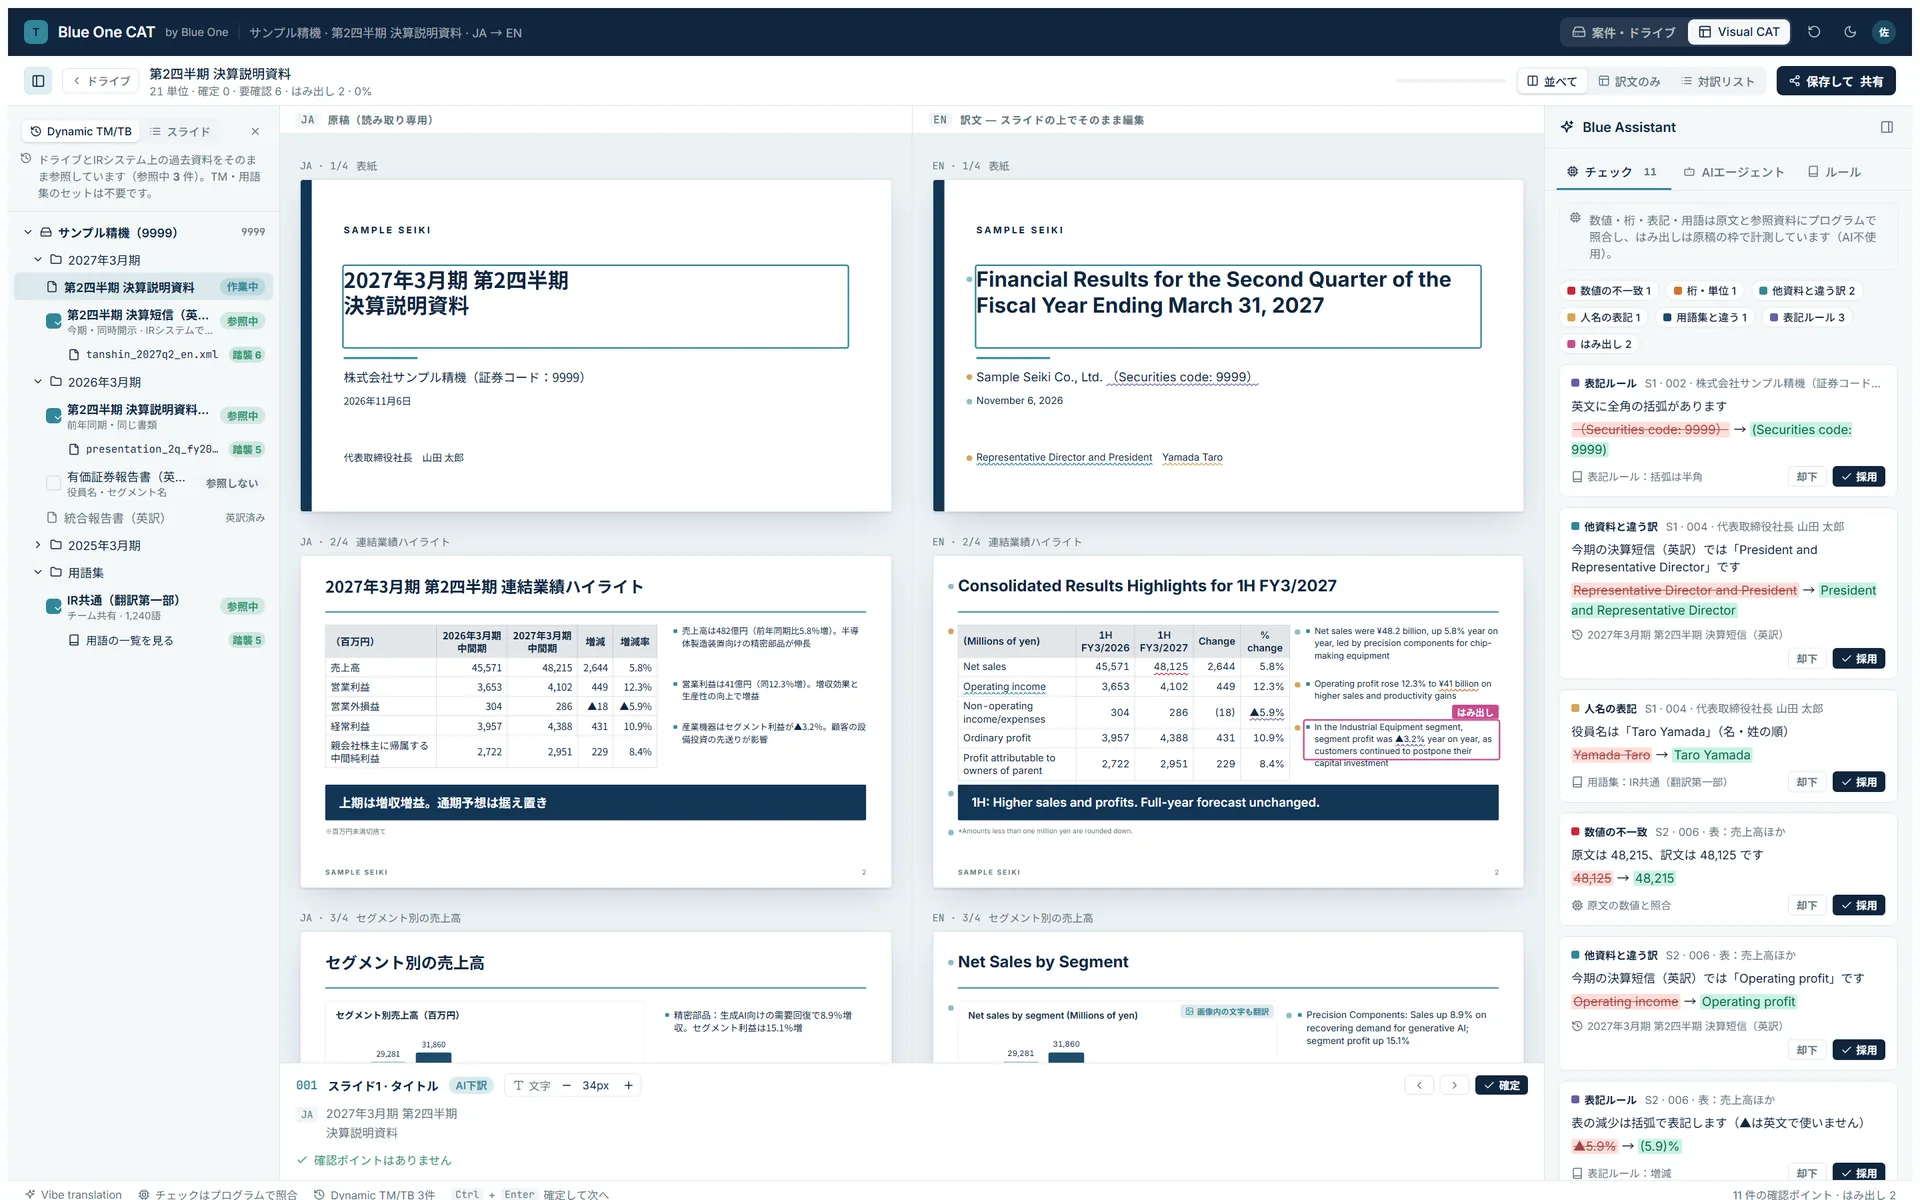Close the Dynamic TM/TB side panel

click(255, 131)
